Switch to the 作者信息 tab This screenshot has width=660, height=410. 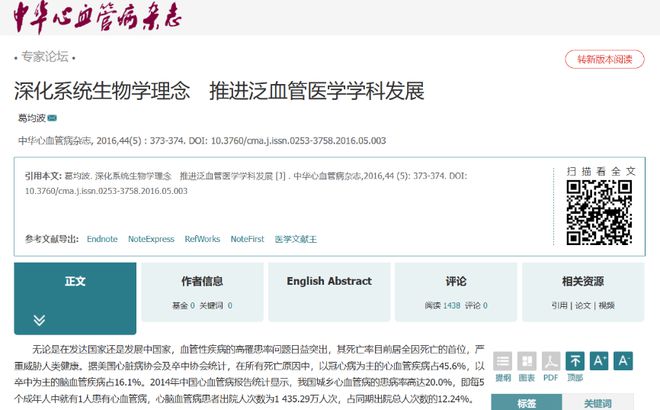point(202,281)
